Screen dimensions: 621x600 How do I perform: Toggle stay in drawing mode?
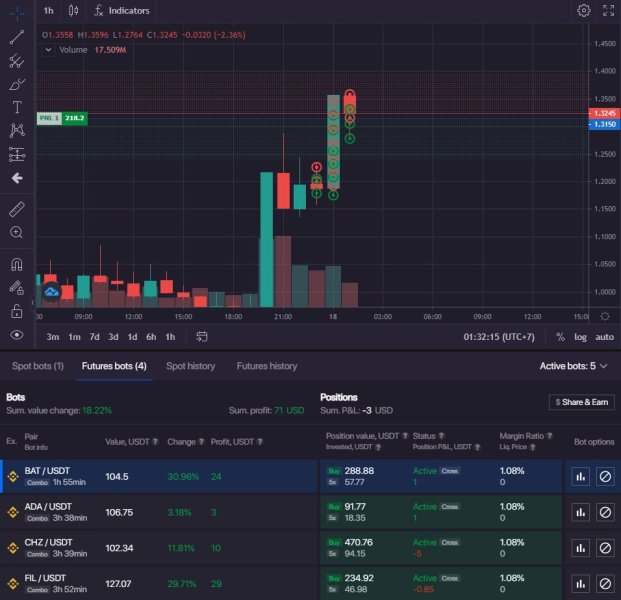(x=17, y=288)
